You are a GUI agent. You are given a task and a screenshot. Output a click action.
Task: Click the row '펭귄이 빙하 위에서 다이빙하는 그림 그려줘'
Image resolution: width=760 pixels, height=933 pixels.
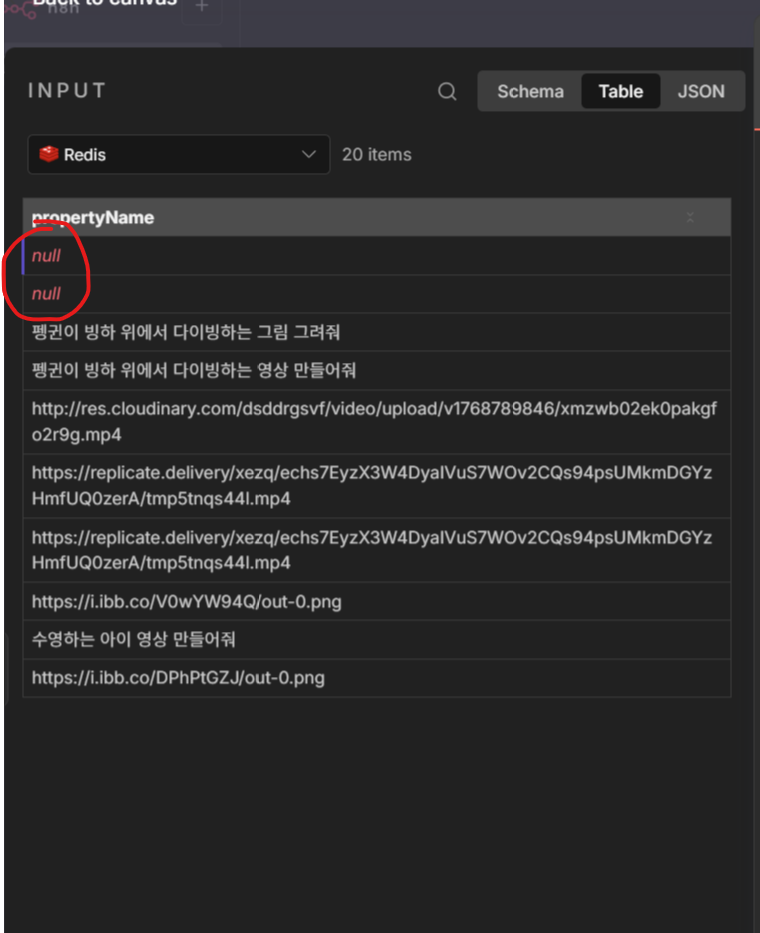pos(377,332)
